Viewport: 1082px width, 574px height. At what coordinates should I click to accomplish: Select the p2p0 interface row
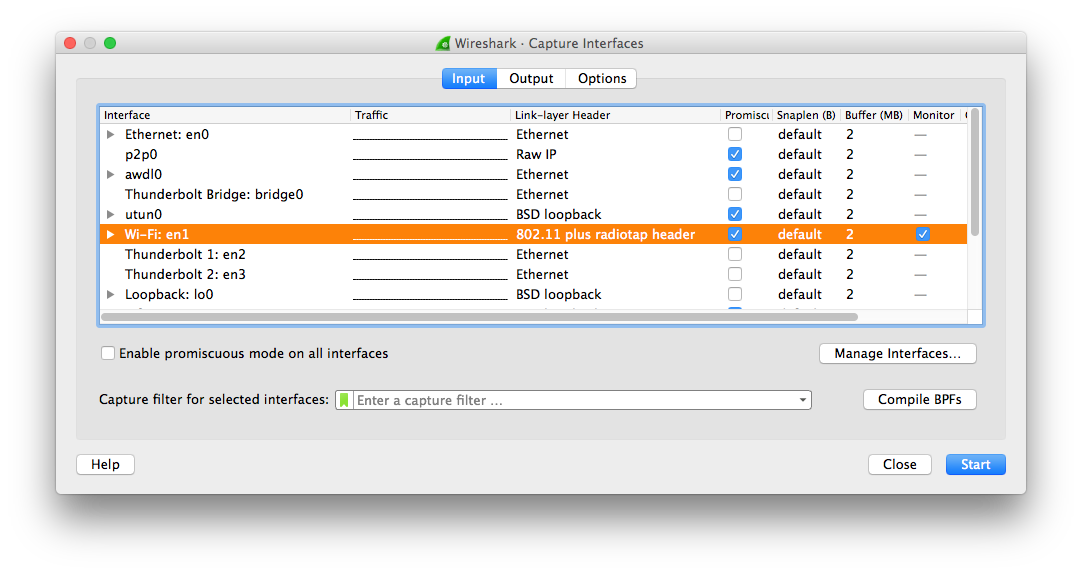533,155
